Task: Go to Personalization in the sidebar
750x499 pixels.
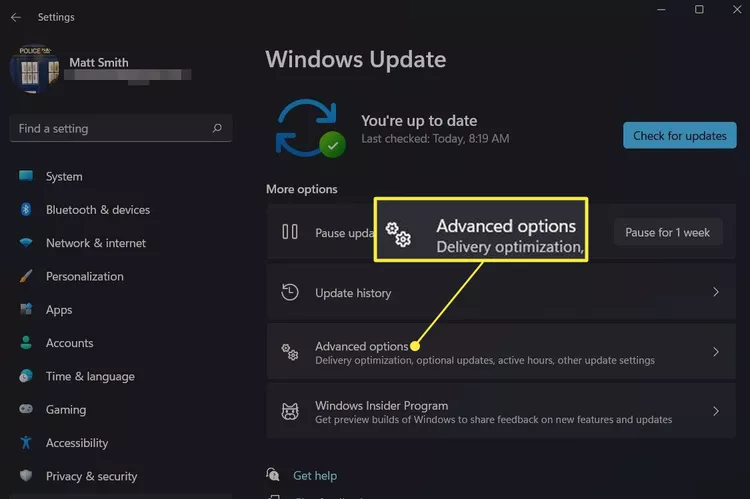Action: pyautogui.click(x=84, y=276)
